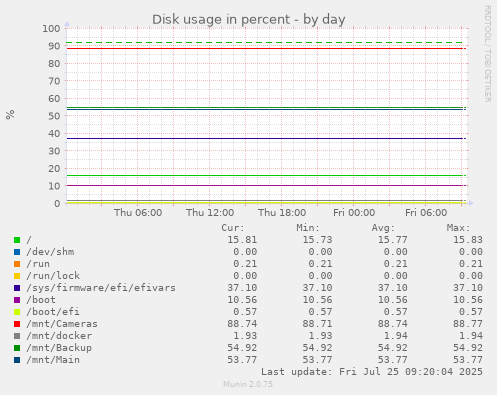This screenshot has width=497, height=395.
Task: Click the 15.73 minimum value for /
Action: tap(317, 240)
